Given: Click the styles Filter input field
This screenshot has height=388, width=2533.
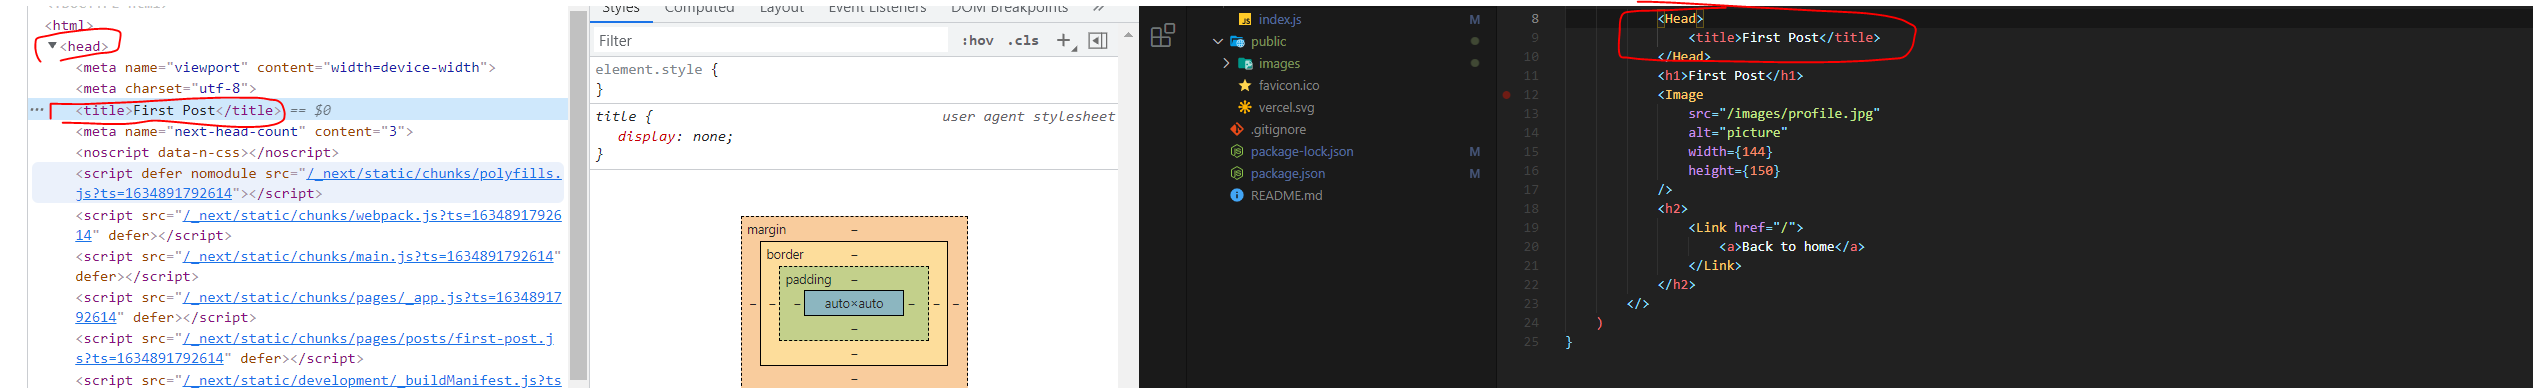Looking at the screenshot, I should tap(770, 40).
